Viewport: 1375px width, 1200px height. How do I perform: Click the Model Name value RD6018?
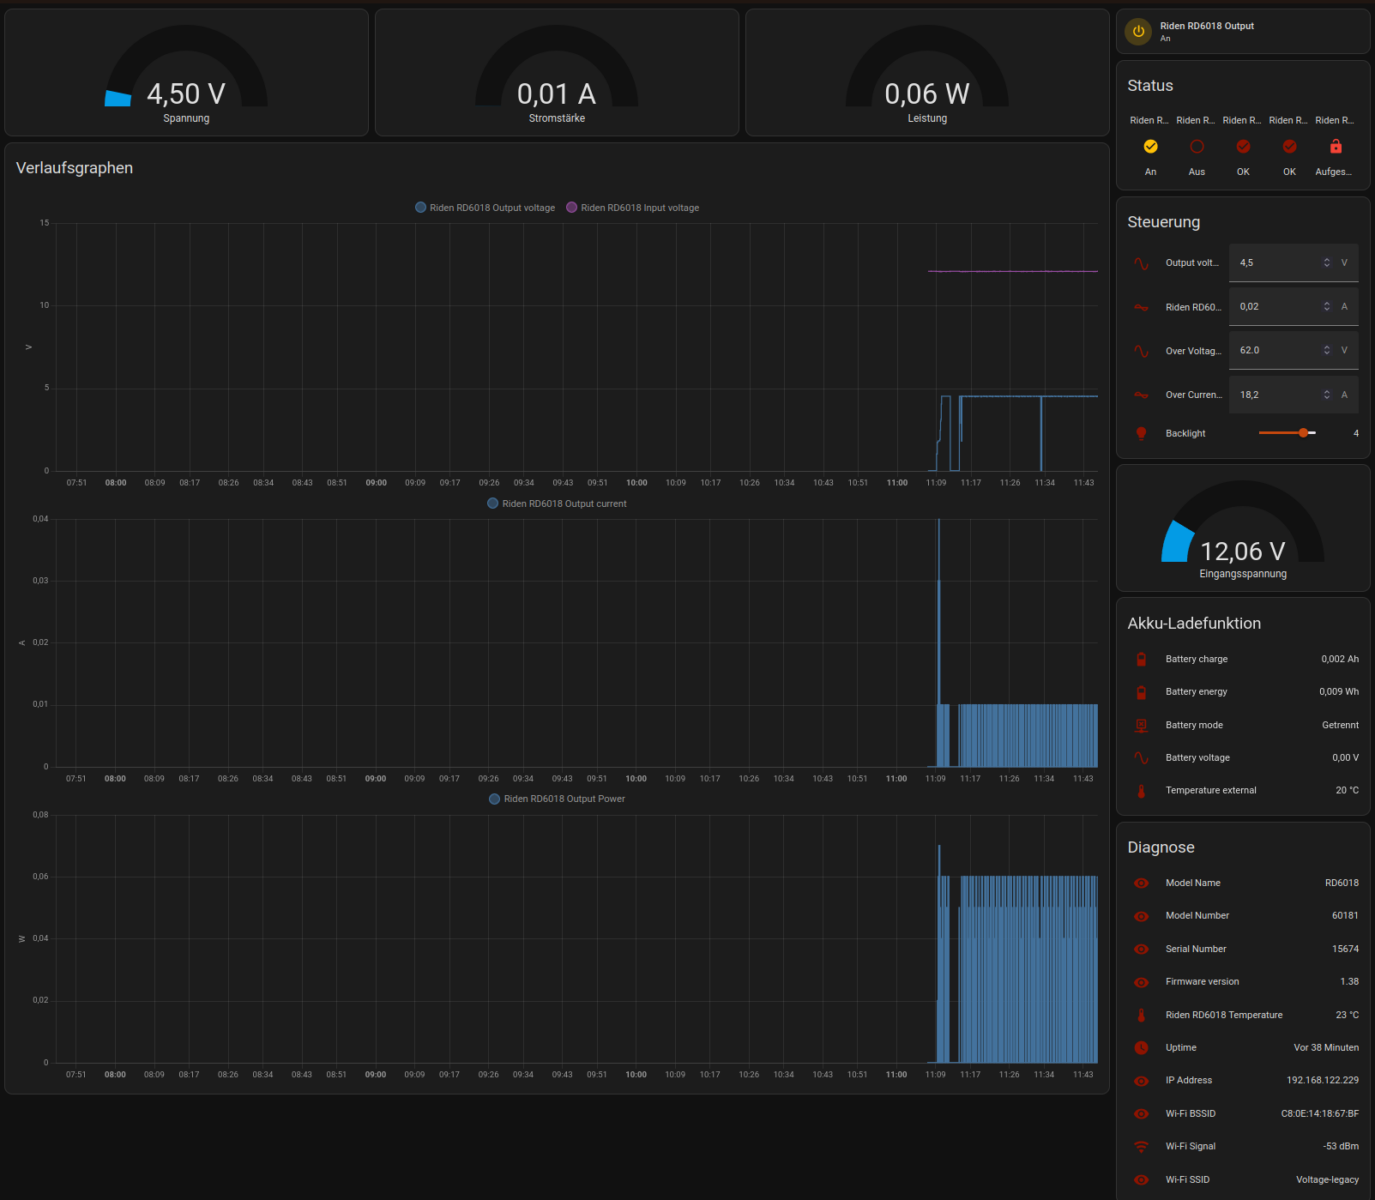click(x=1342, y=883)
